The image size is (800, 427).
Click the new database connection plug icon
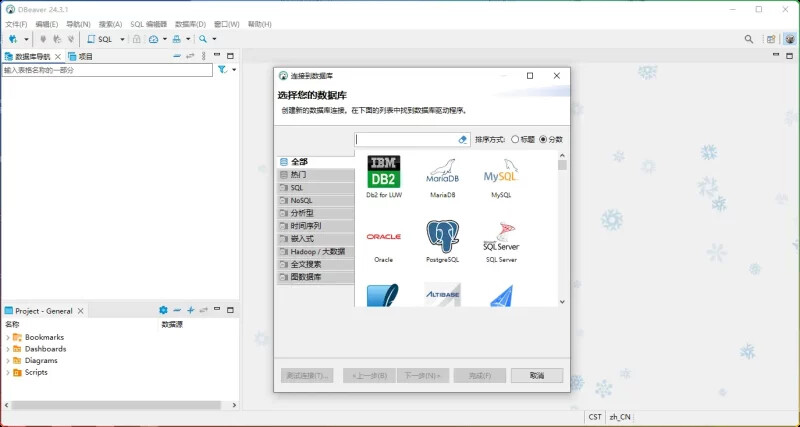pyautogui.click(x=13, y=39)
